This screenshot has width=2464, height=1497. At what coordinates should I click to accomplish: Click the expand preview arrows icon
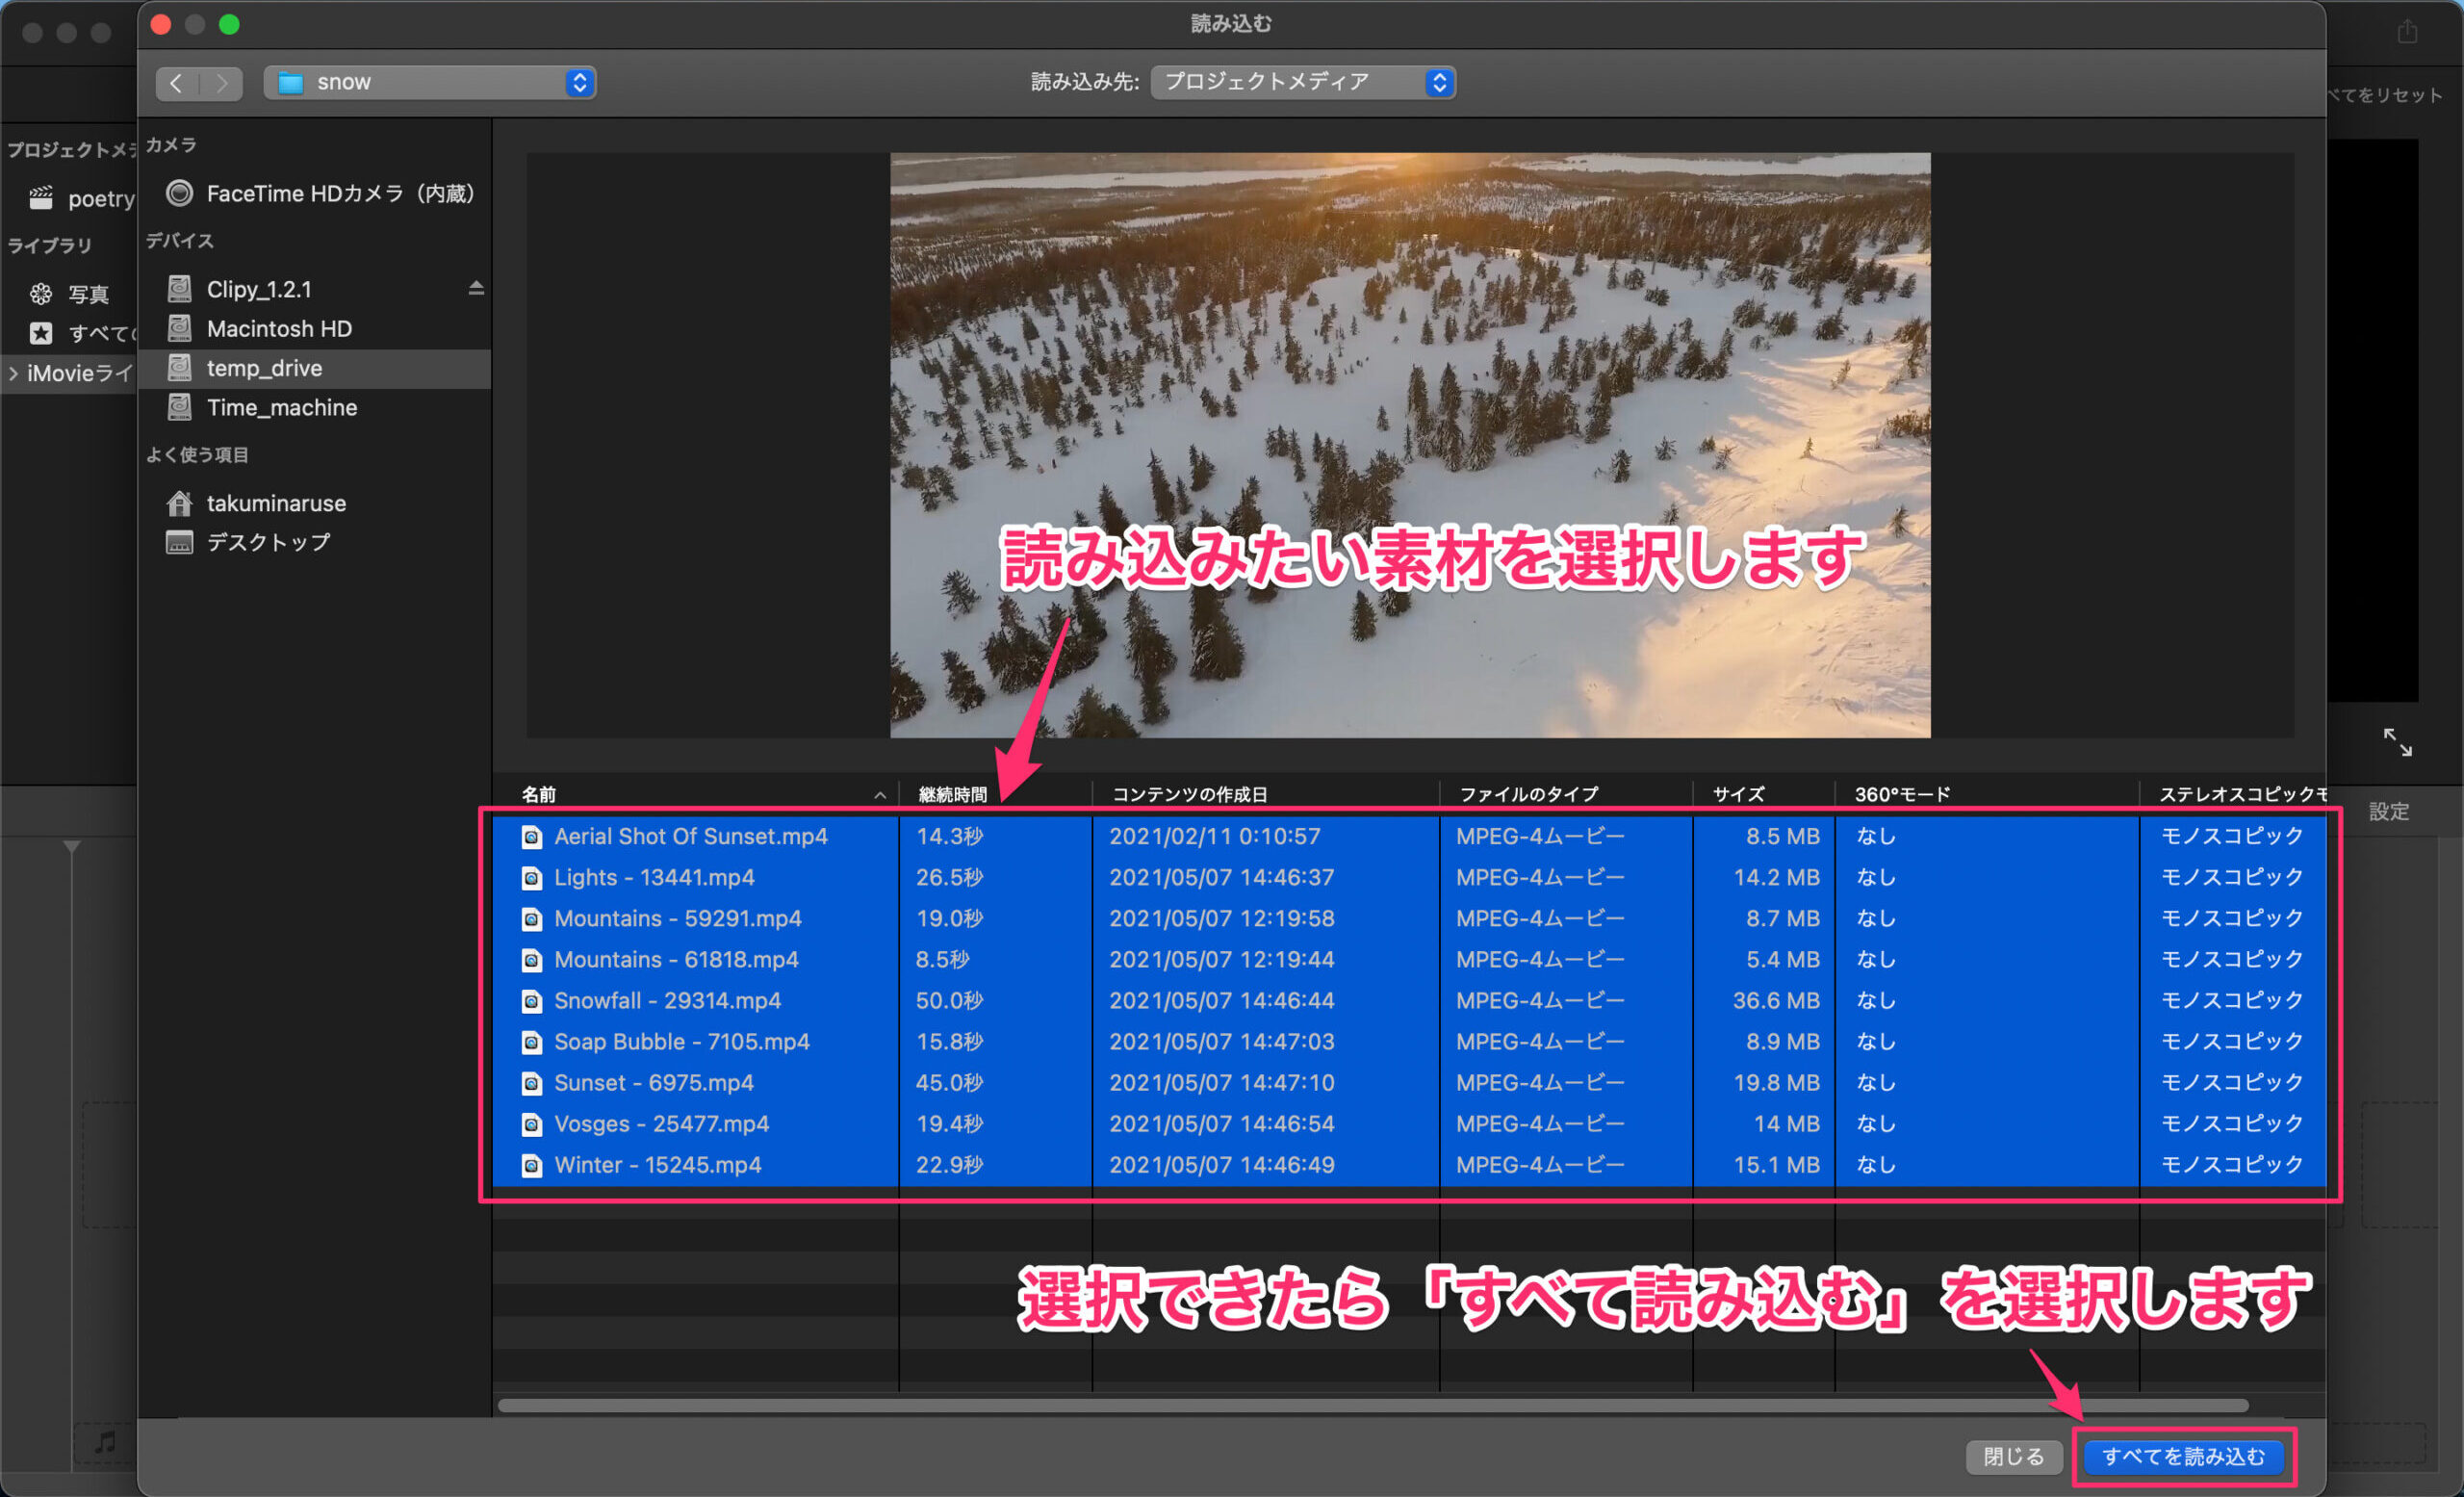point(2396,741)
